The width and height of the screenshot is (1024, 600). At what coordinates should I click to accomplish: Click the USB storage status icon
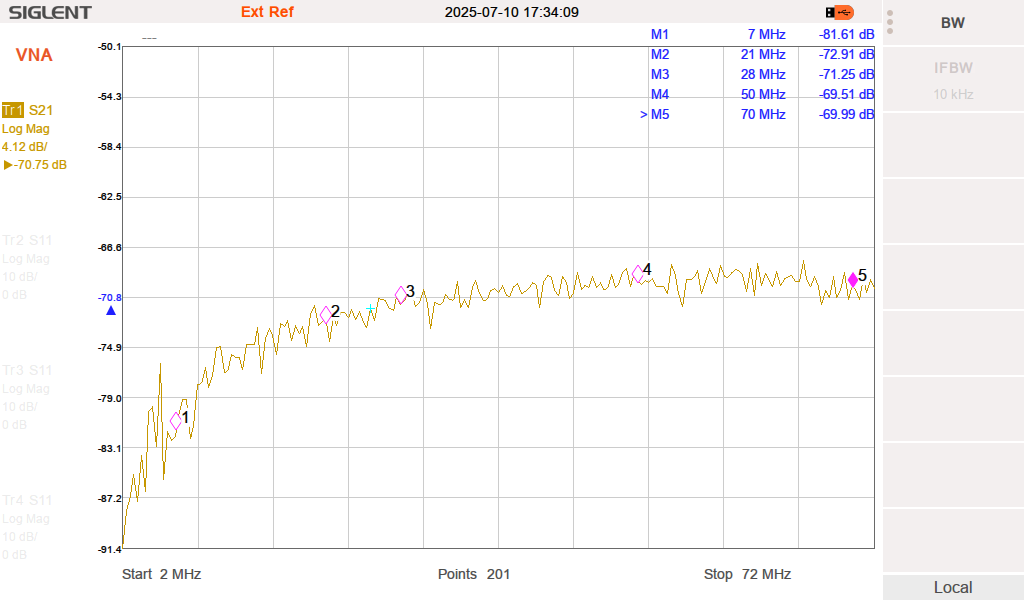click(x=840, y=12)
